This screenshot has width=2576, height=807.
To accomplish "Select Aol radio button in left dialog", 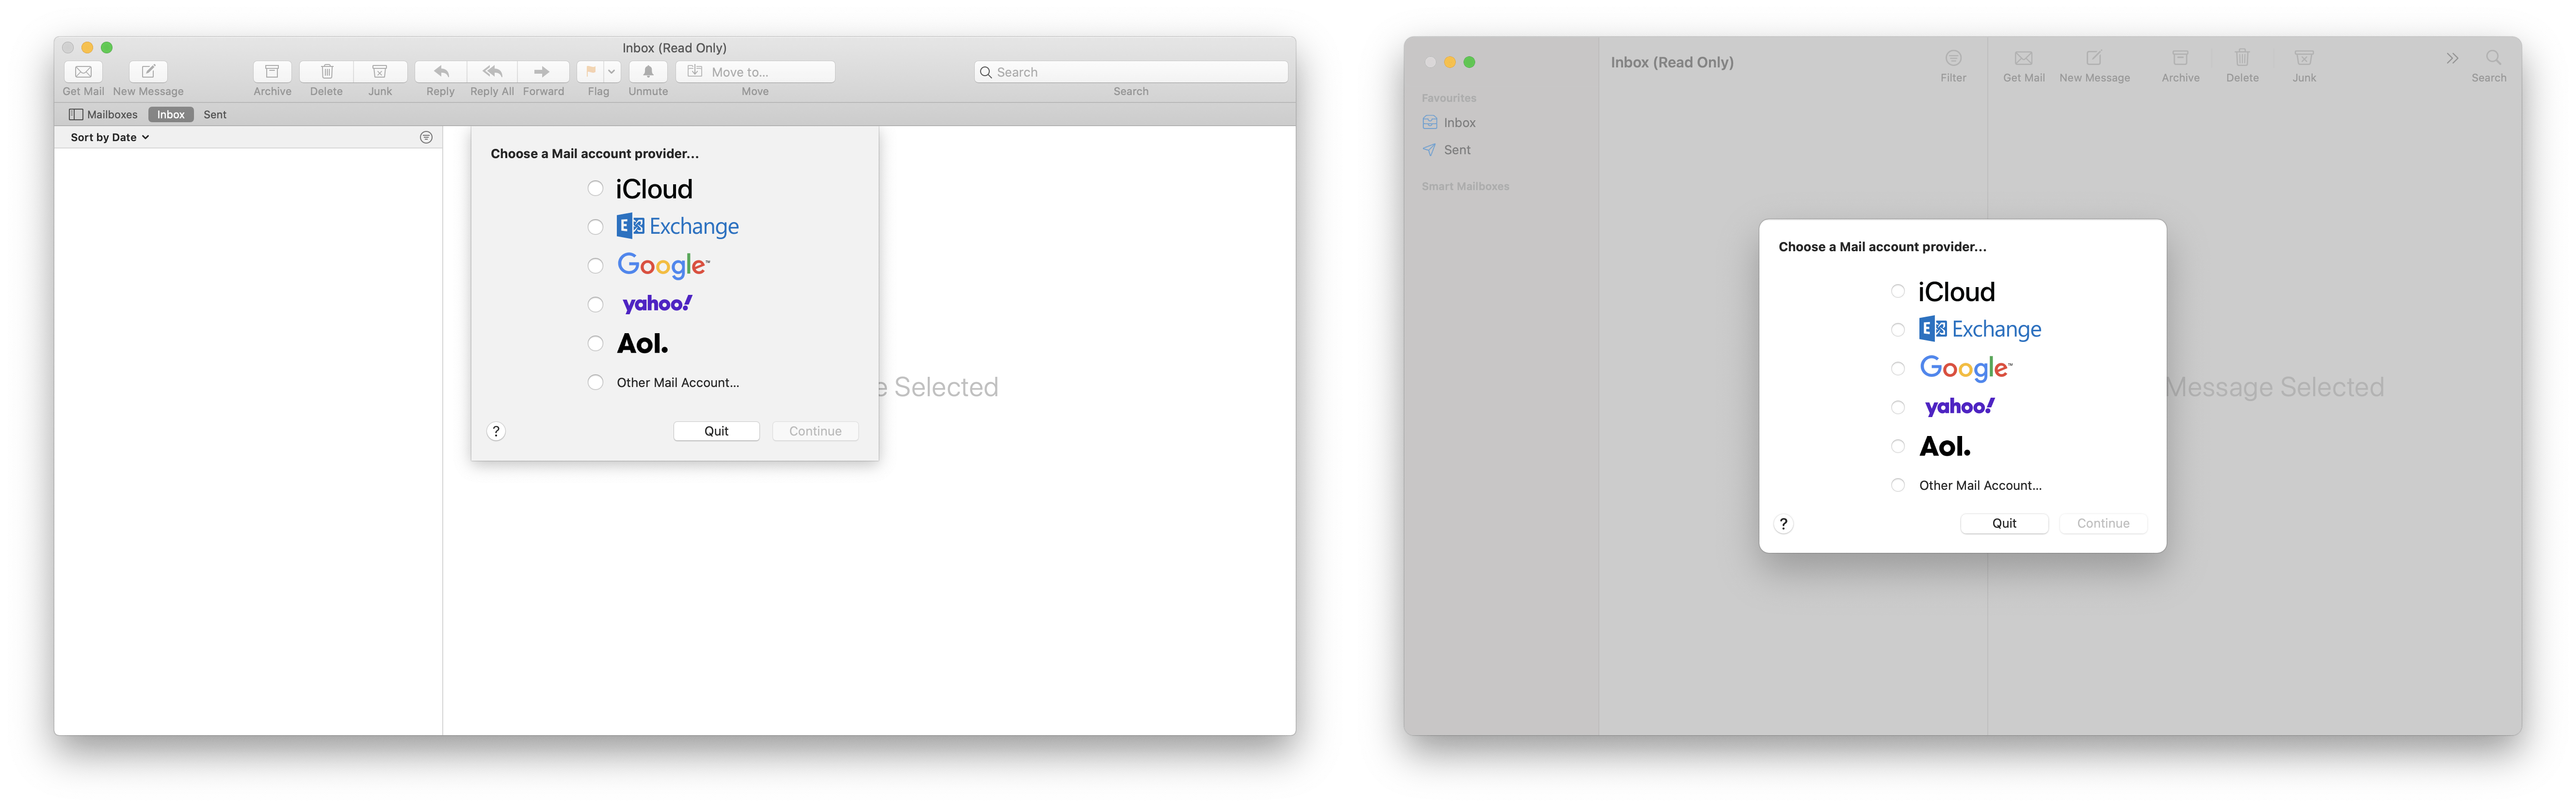I will click(x=595, y=344).
